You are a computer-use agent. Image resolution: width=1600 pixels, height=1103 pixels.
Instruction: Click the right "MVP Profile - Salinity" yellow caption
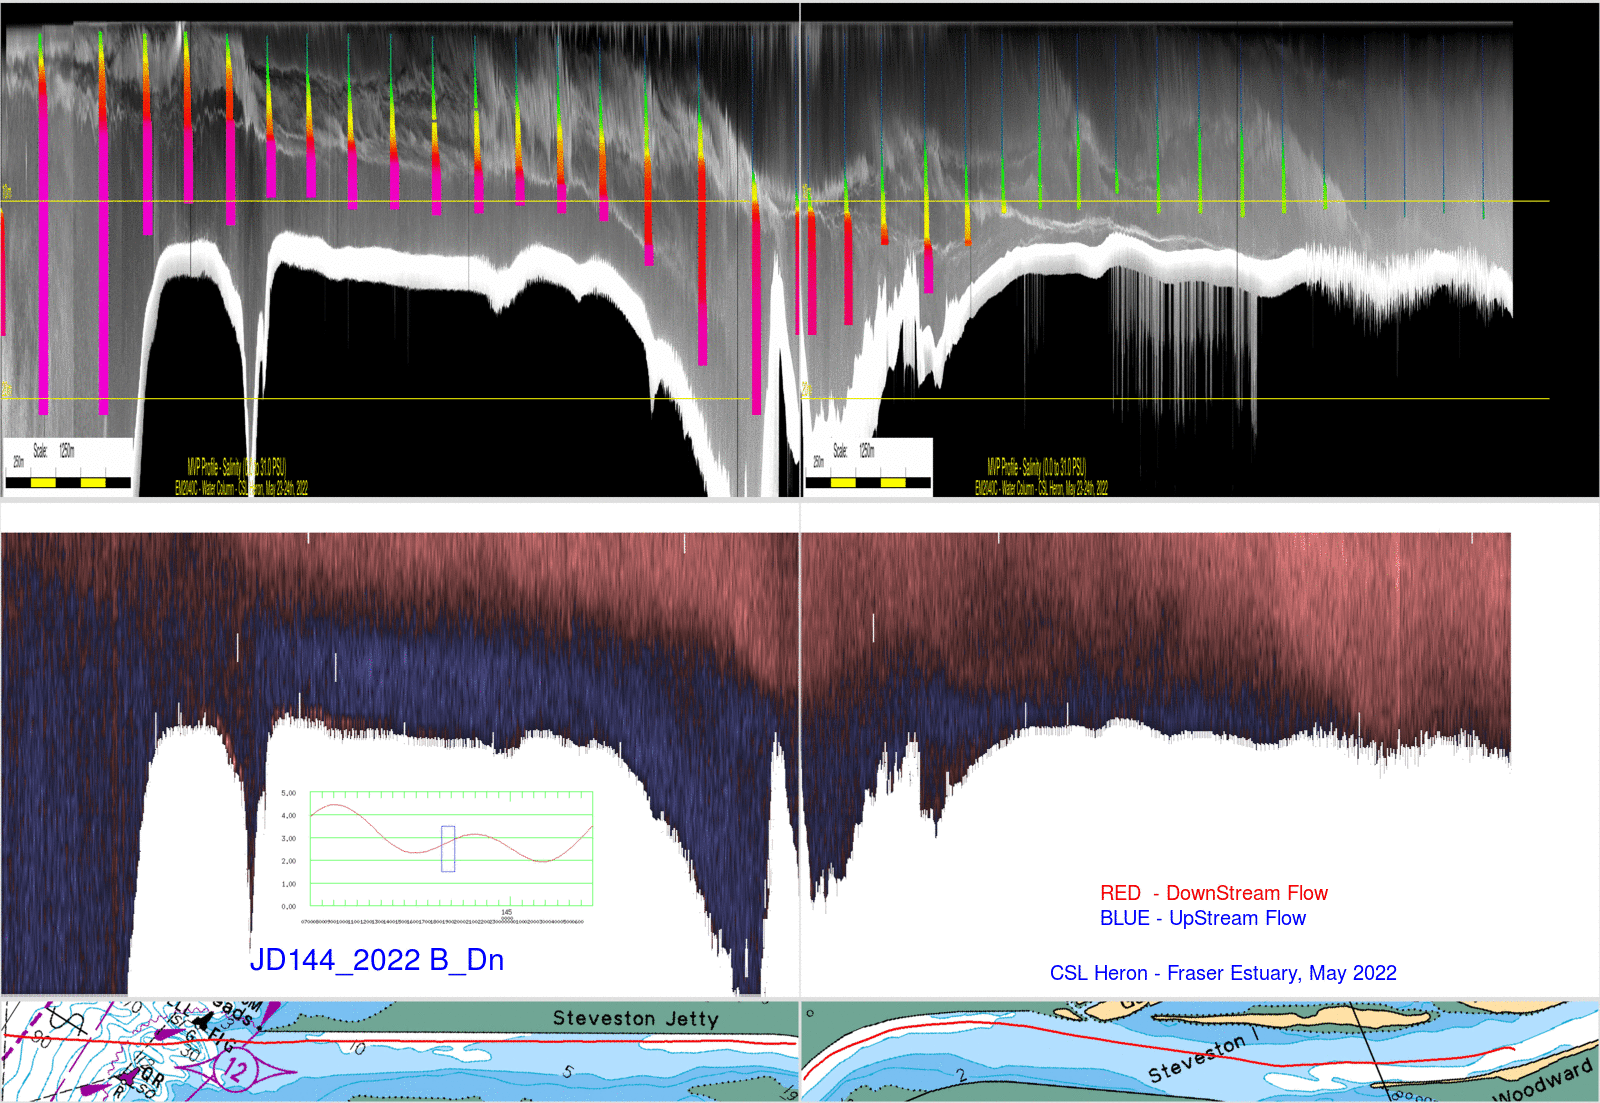pos(1036,467)
